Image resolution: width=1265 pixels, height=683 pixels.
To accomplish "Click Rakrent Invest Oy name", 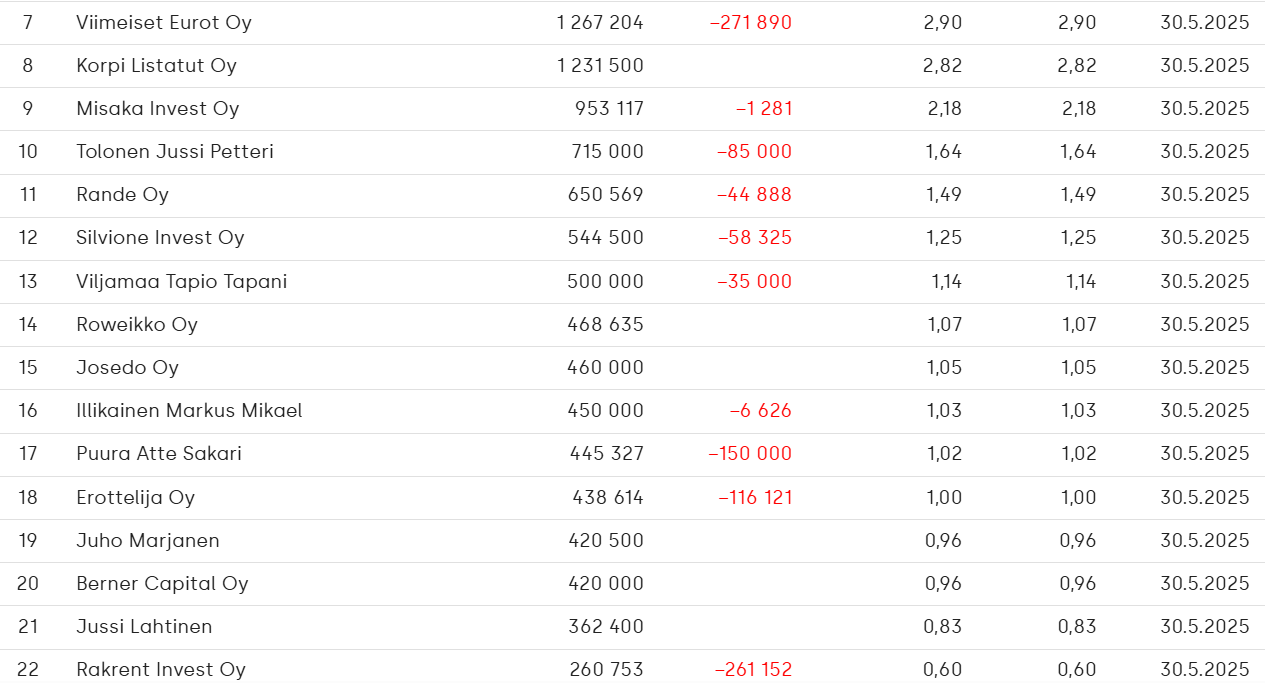I will (161, 669).
